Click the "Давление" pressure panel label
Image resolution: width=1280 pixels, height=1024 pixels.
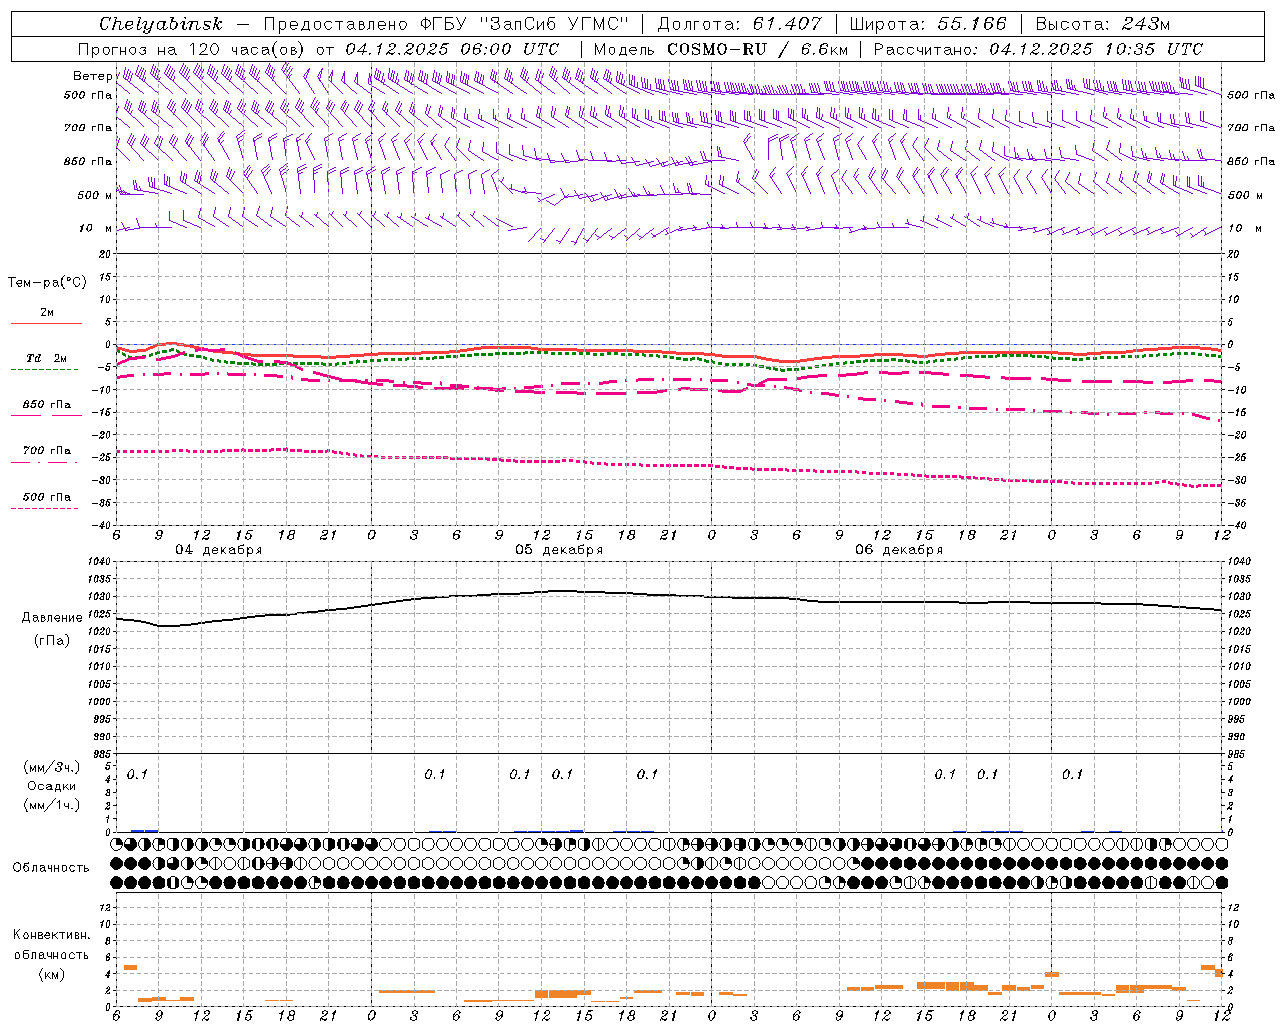click(x=52, y=618)
